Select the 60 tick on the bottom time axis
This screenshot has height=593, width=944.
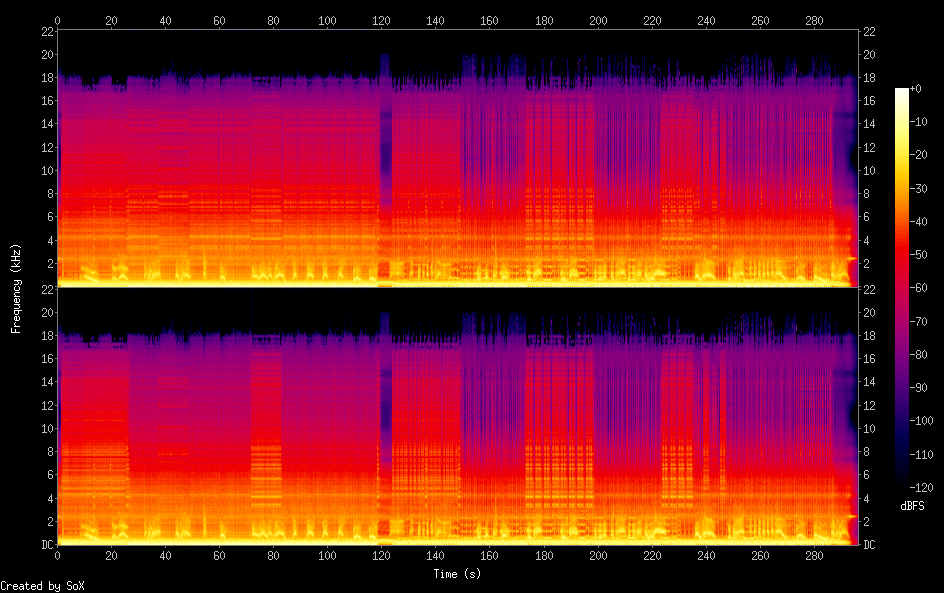[220, 557]
